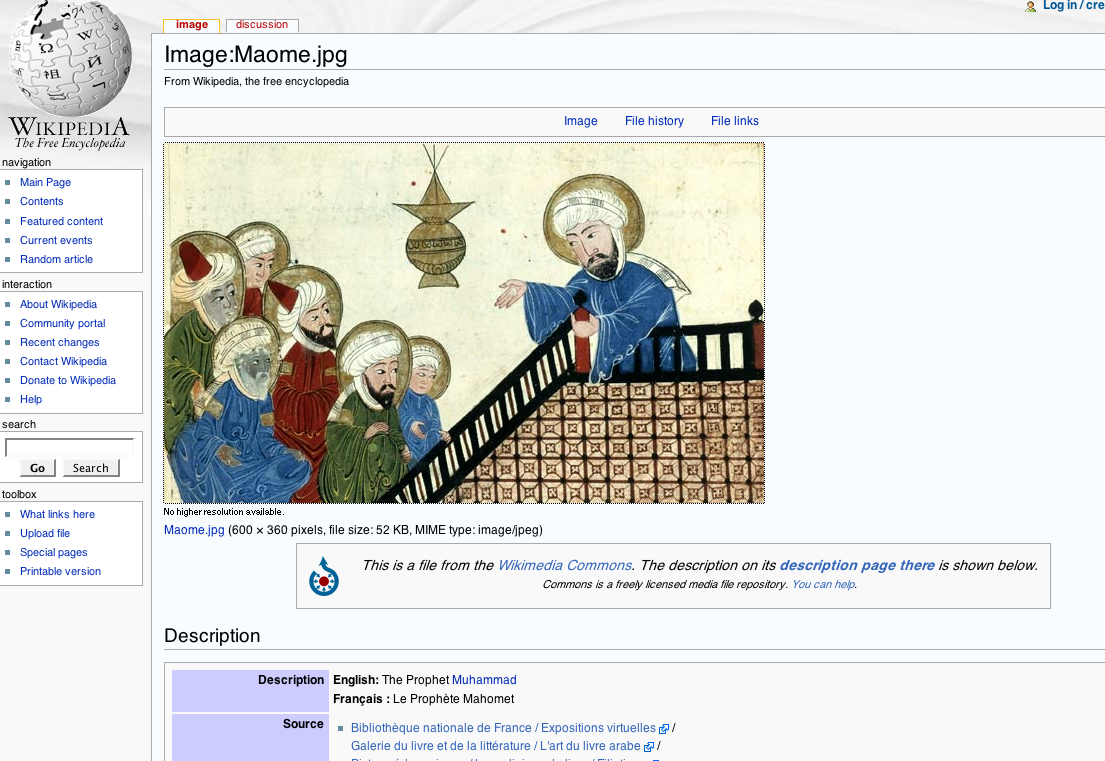Switch to the image tab
This screenshot has width=1105, height=761.
pos(192,25)
